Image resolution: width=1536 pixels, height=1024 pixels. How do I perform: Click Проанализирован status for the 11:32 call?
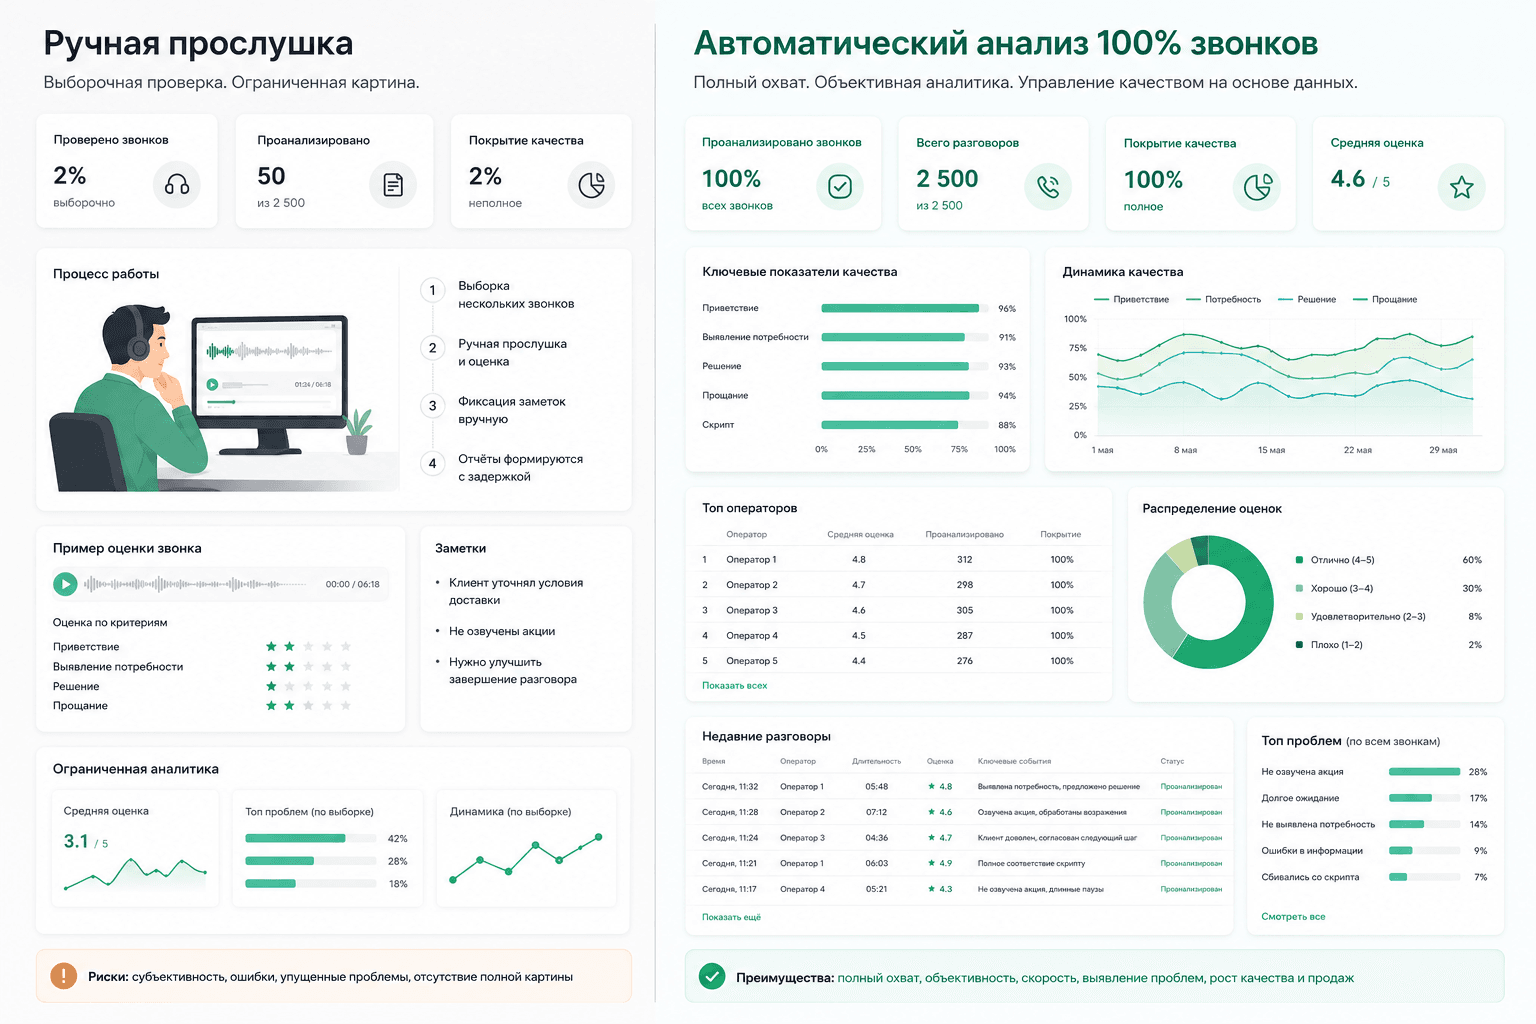click(1191, 787)
